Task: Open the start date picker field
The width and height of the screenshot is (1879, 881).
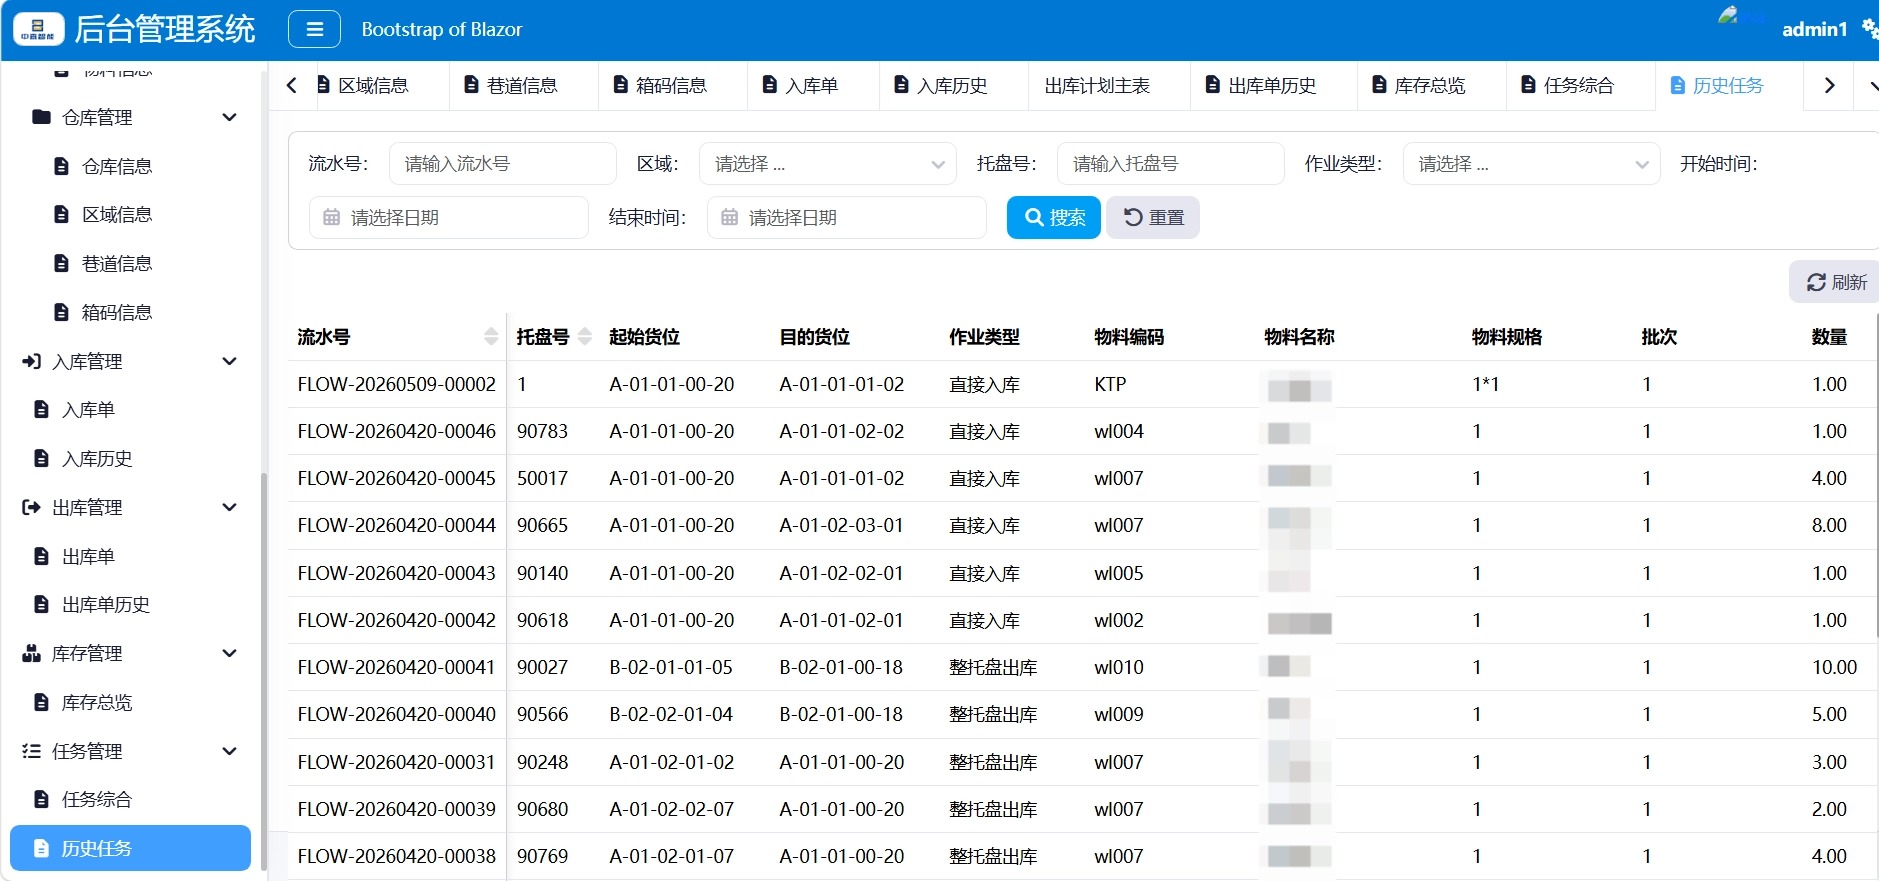Action: [448, 217]
